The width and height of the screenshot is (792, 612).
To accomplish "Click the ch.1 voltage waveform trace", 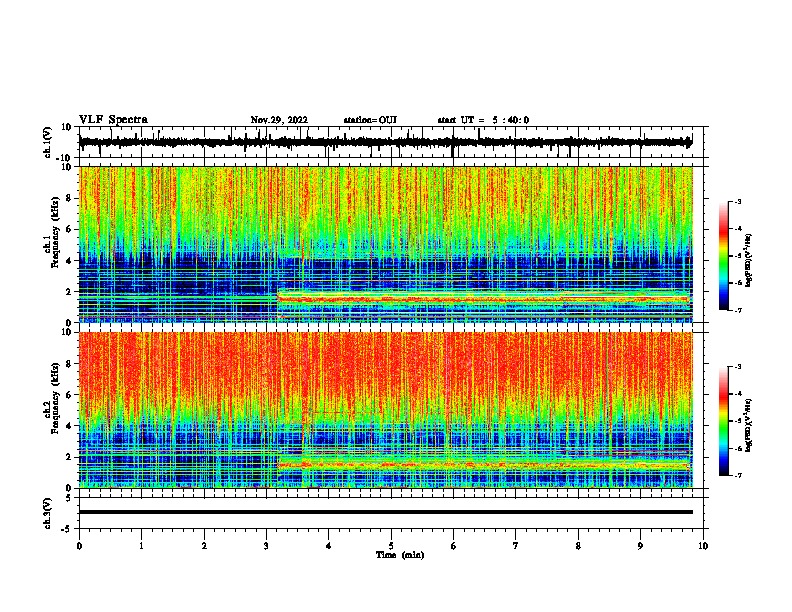I will click(385, 142).
